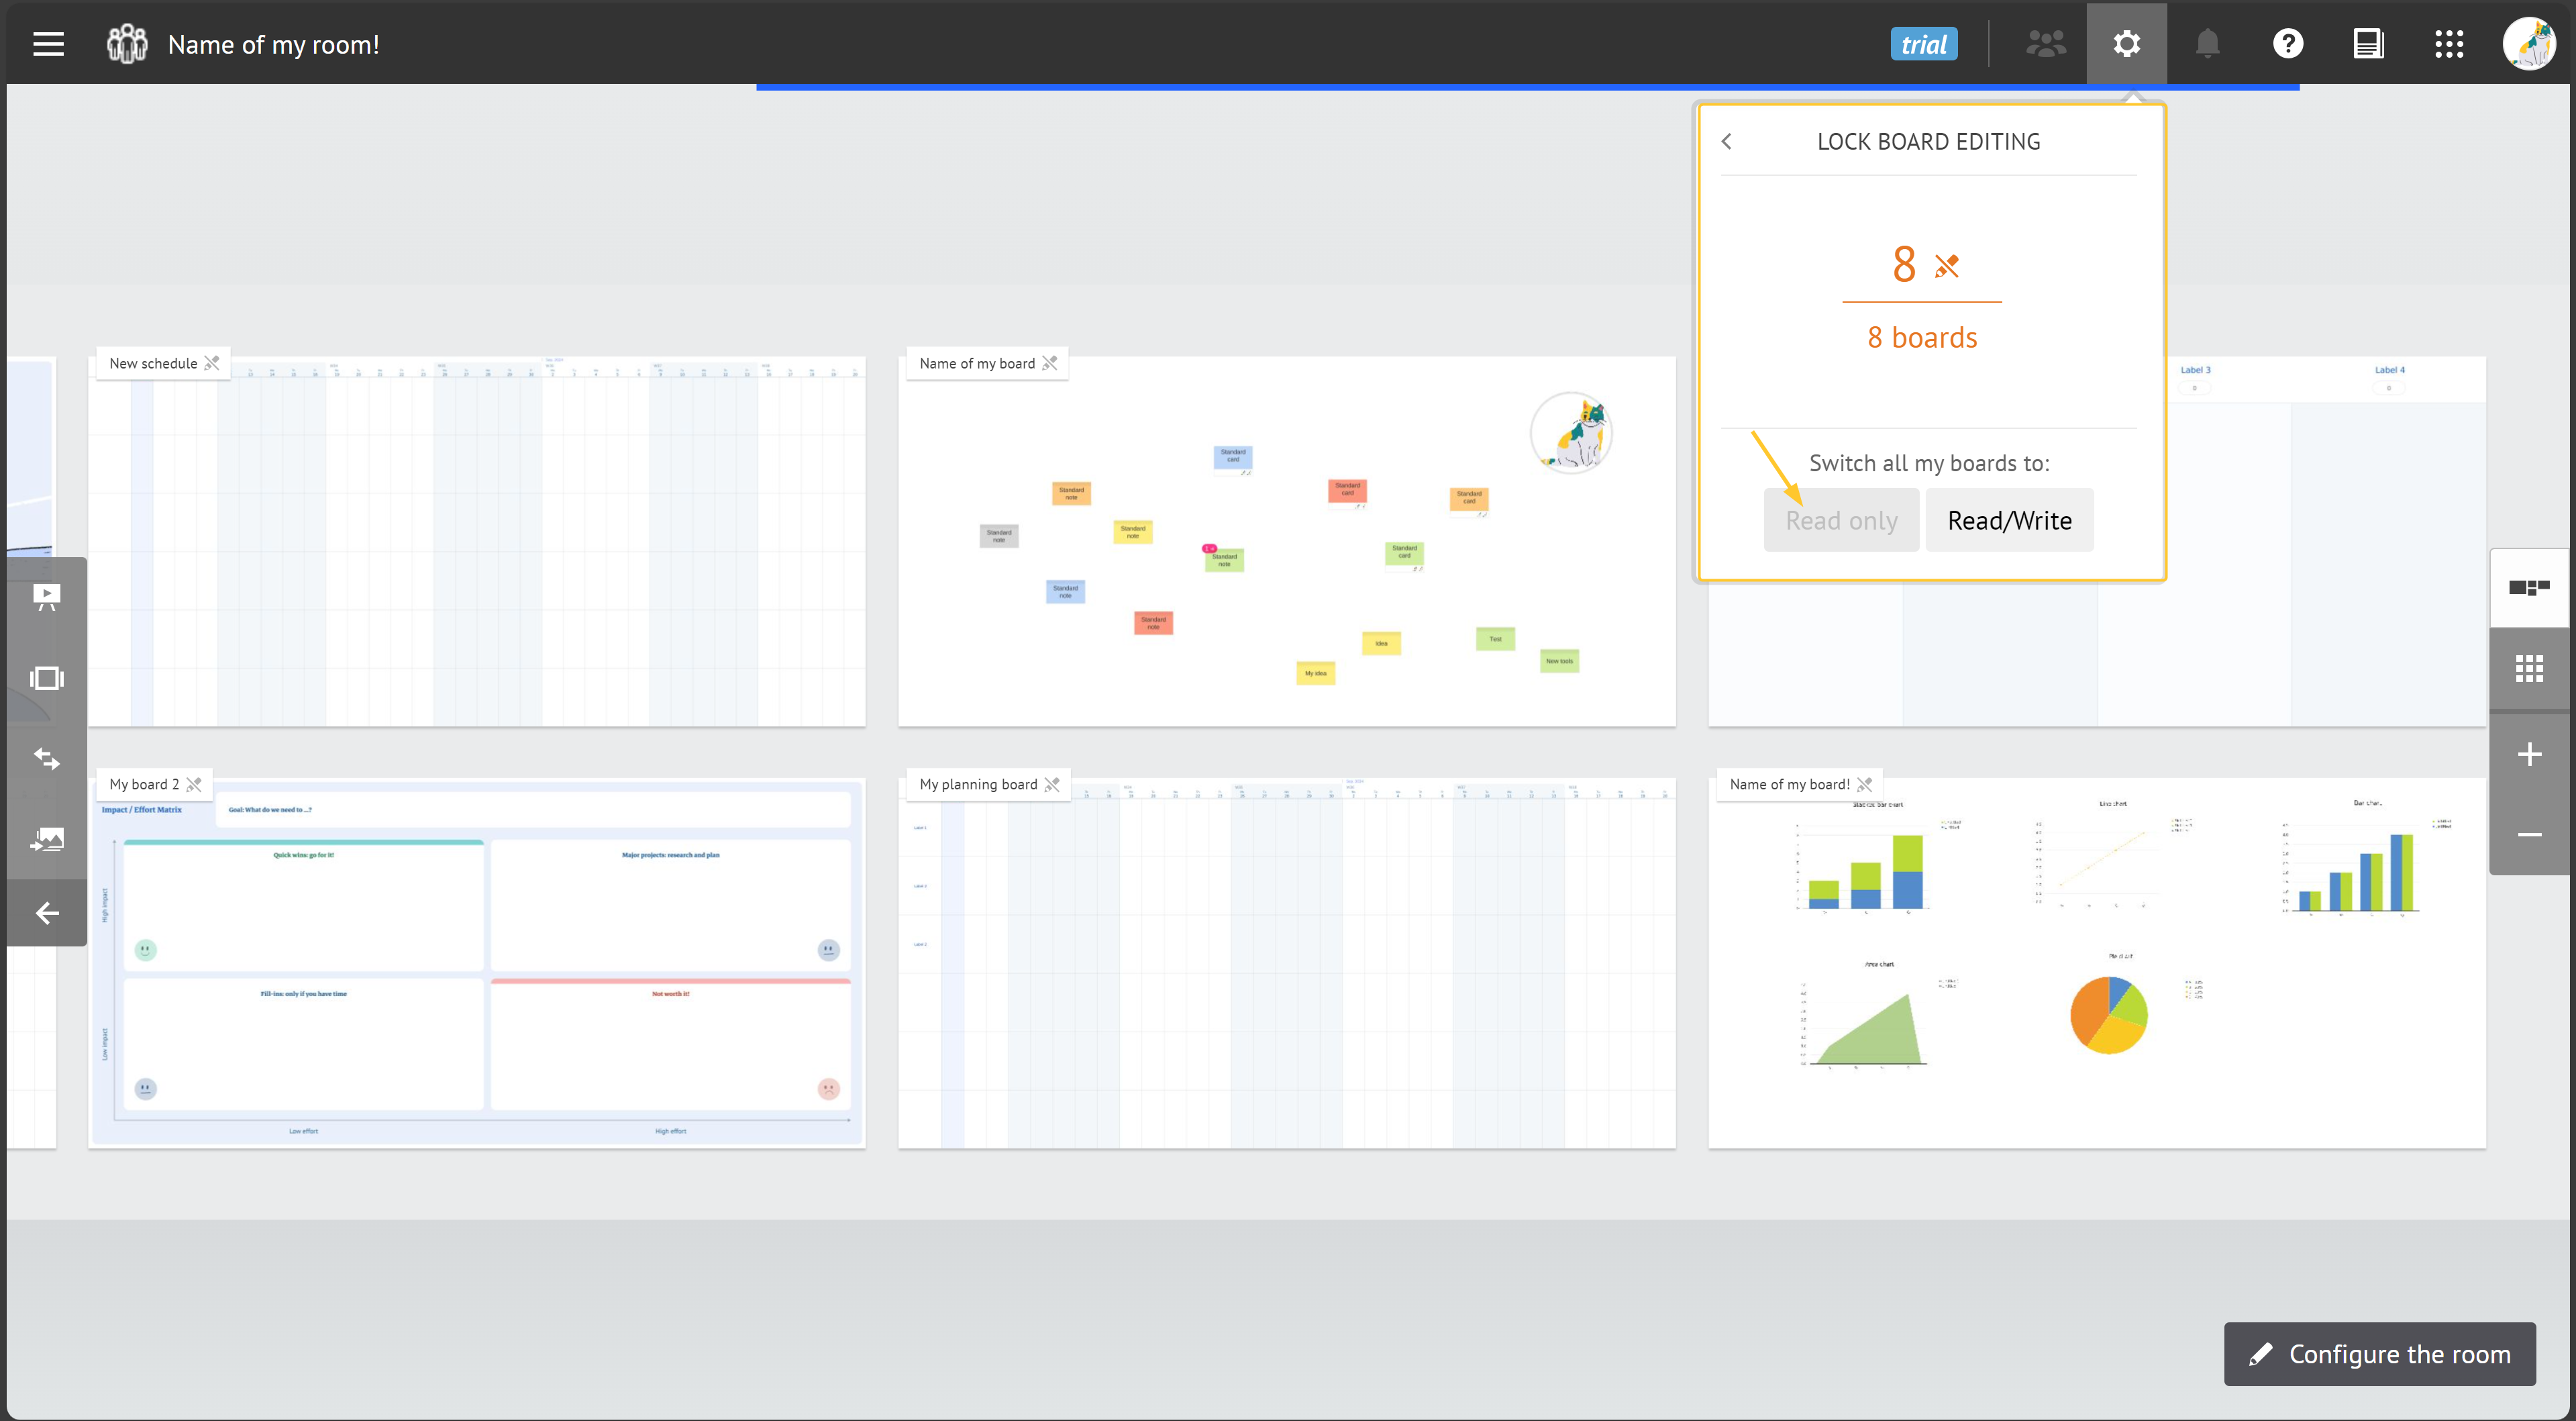Open the hamburger main menu
This screenshot has width=2576, height=1421.
pos(48,44)
